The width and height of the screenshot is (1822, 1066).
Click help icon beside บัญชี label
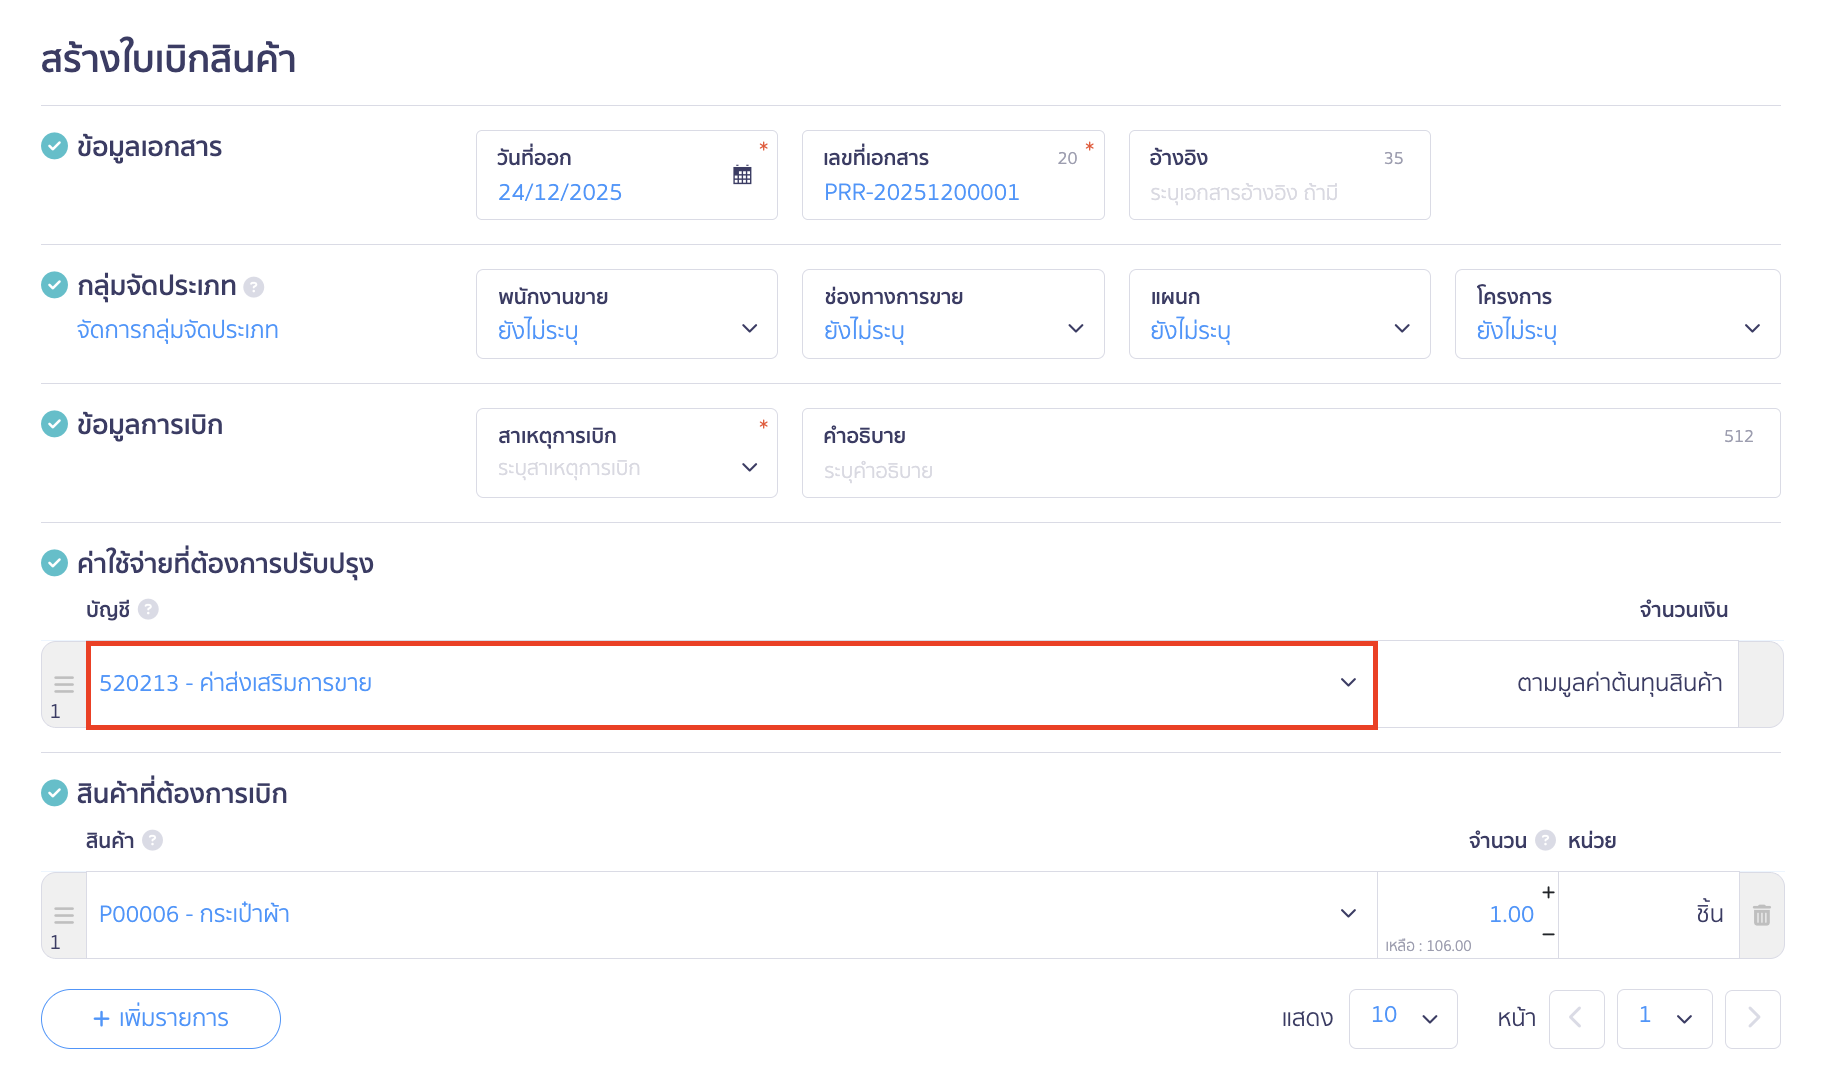coord(148,609)
